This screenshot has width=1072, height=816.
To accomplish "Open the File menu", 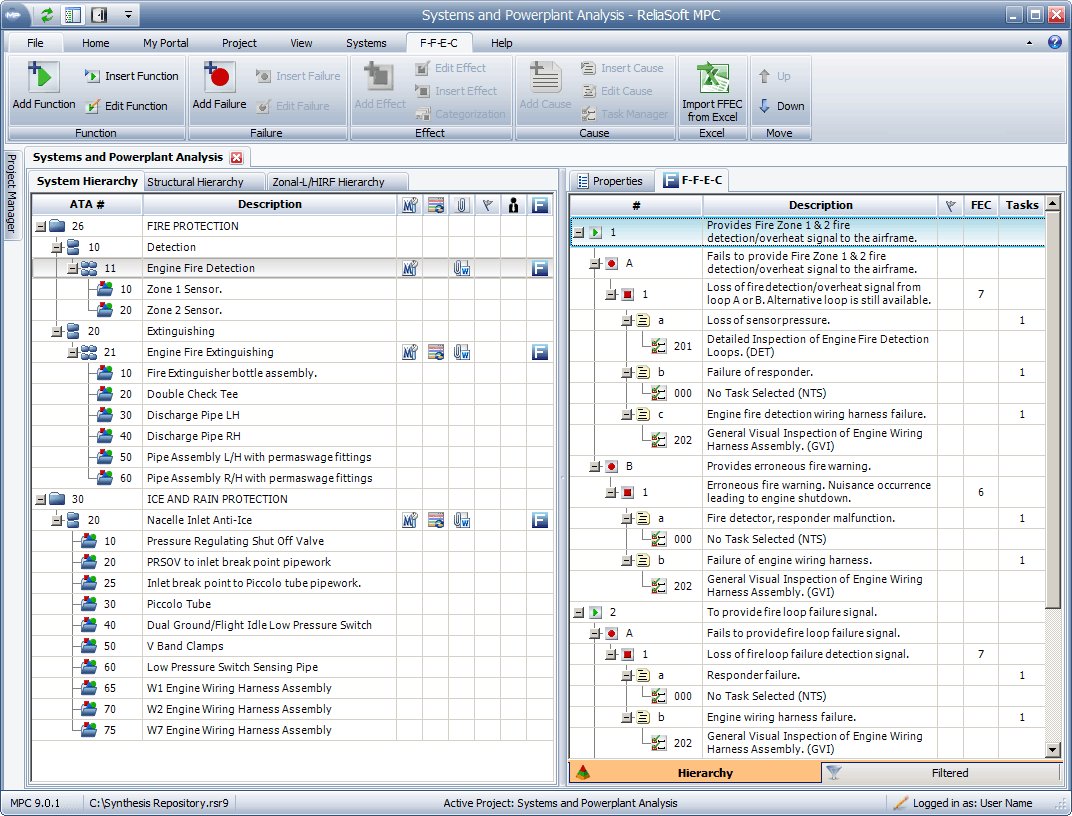I will coord(35,43).
